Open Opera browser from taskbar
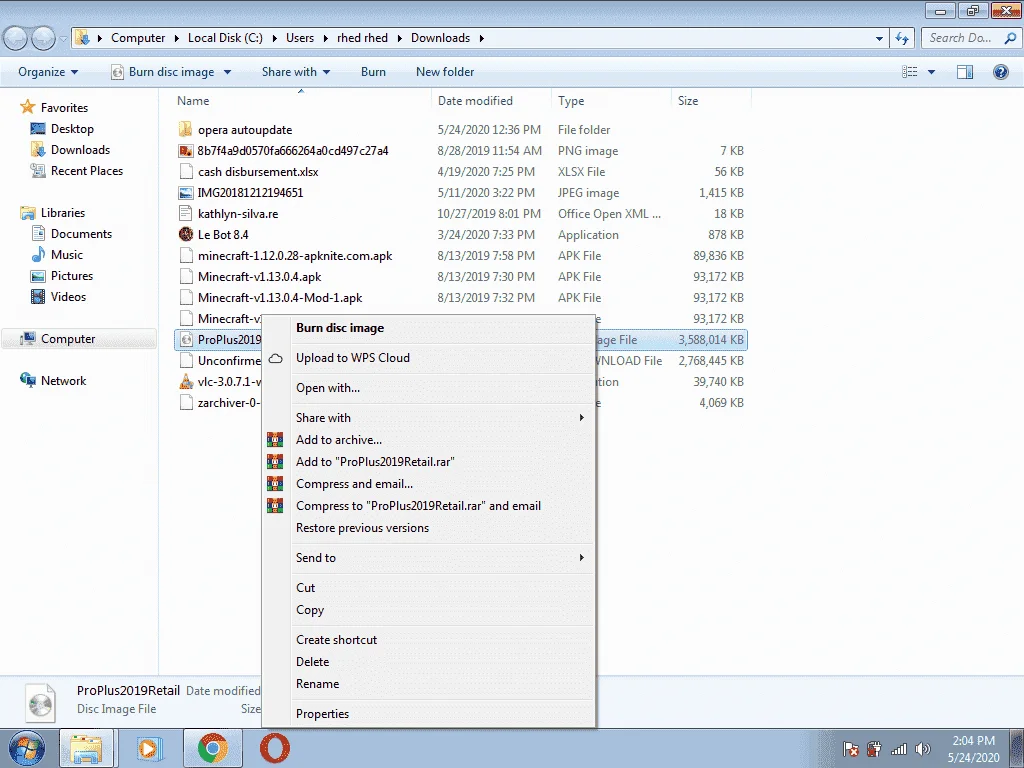Viewport: 1024px width, 768px height. pyautogui.click(x=274, y=748)
